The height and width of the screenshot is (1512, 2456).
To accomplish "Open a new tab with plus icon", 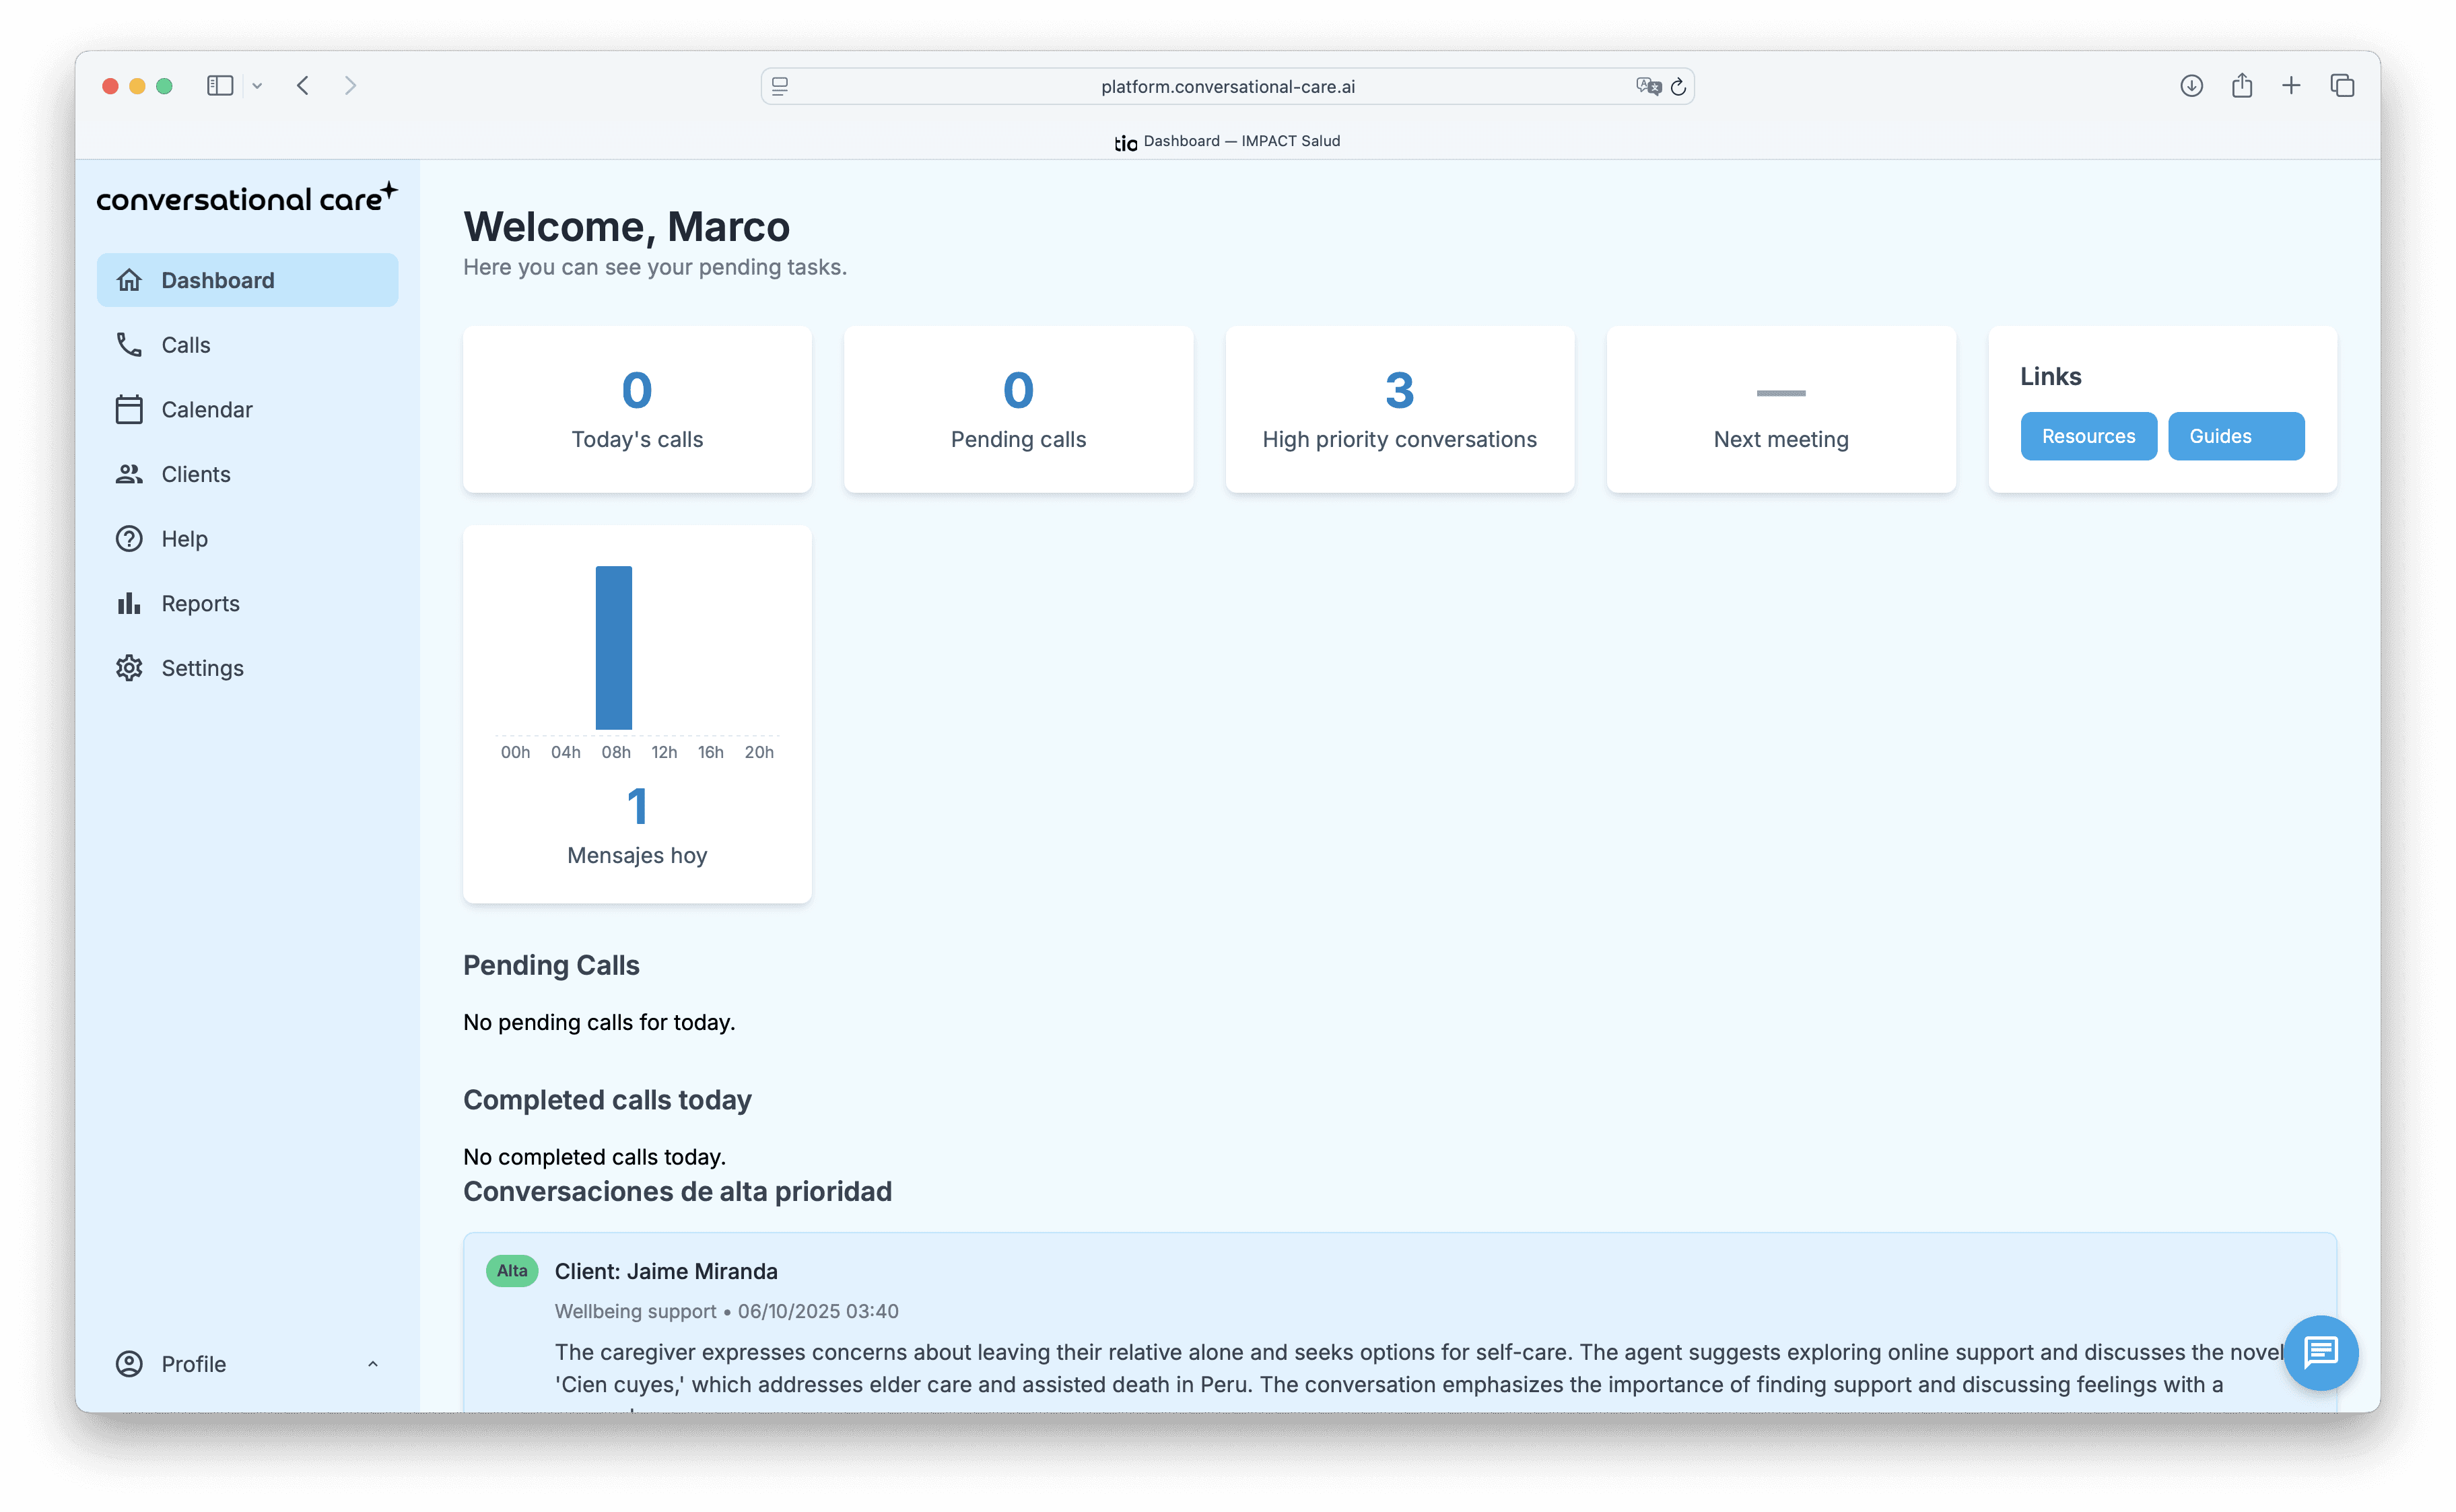I will click(x=2291, y=86).
